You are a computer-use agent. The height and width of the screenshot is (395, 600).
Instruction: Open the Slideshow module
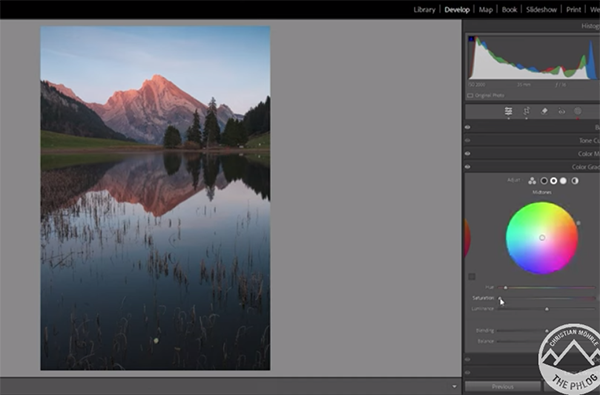(x=541, y=10)
